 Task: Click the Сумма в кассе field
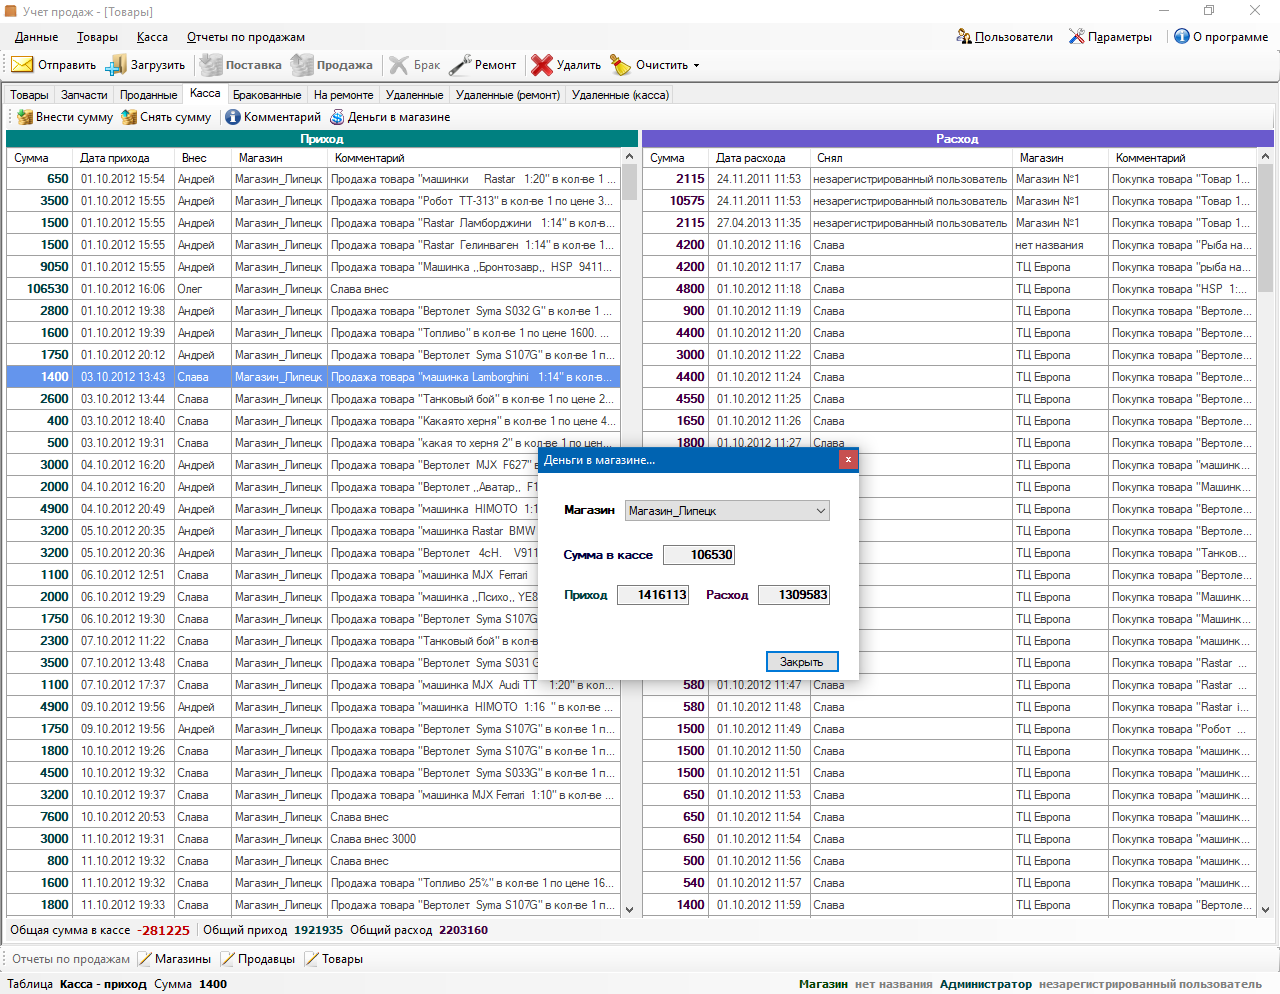699,555
